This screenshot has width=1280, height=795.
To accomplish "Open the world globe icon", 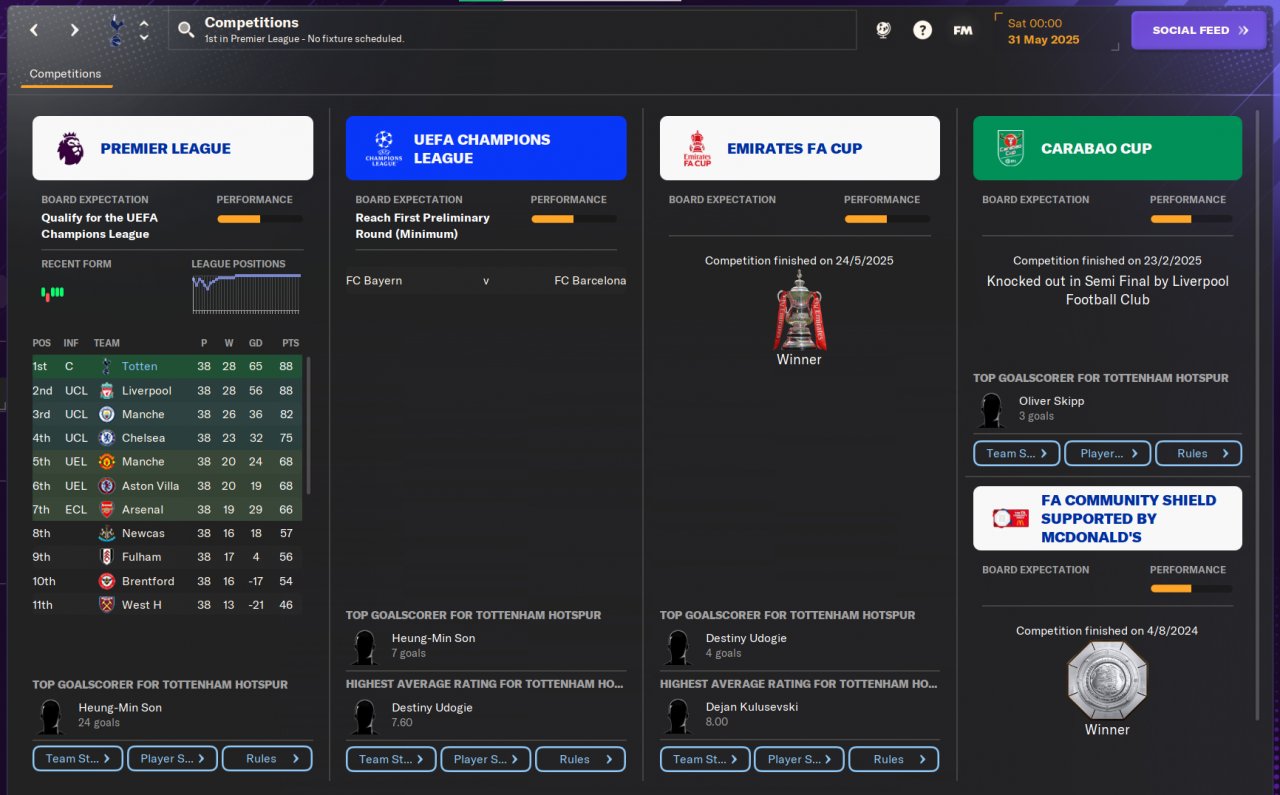I will (883, 30).
